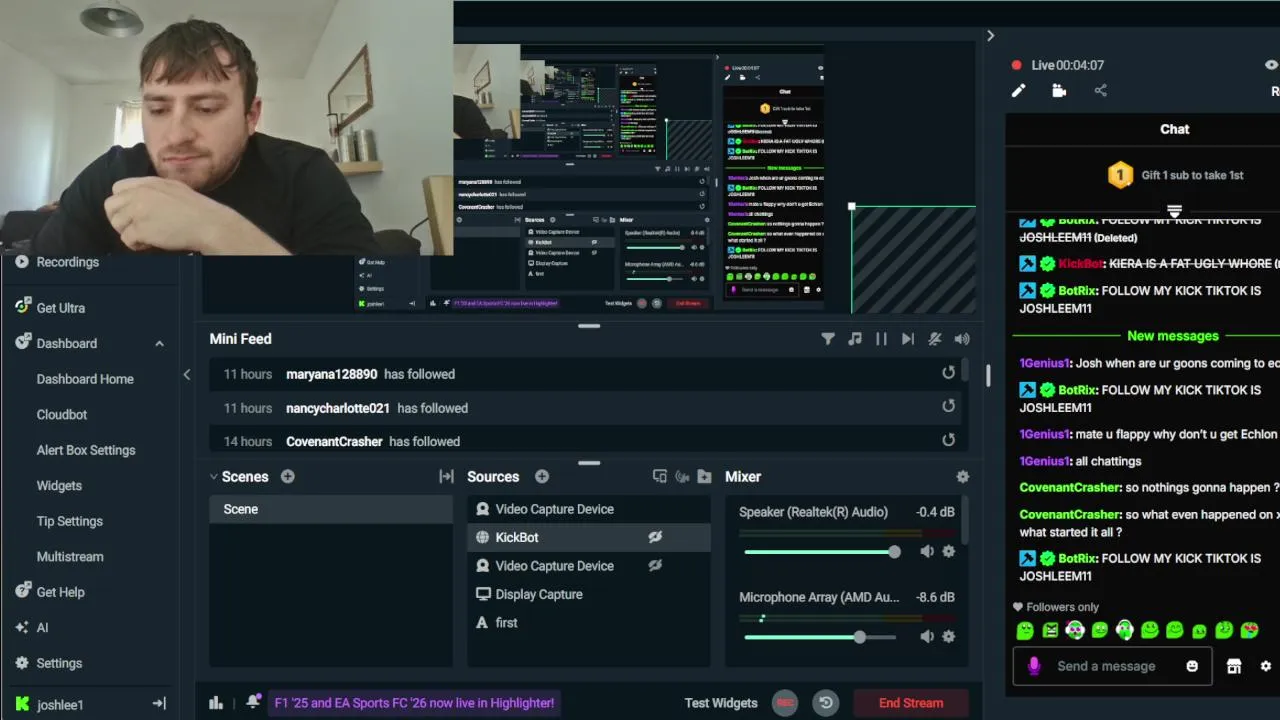1280x720 pixels.
Task: Collapse the chat panel using the top arrow
Action: [x=990, y=36]
